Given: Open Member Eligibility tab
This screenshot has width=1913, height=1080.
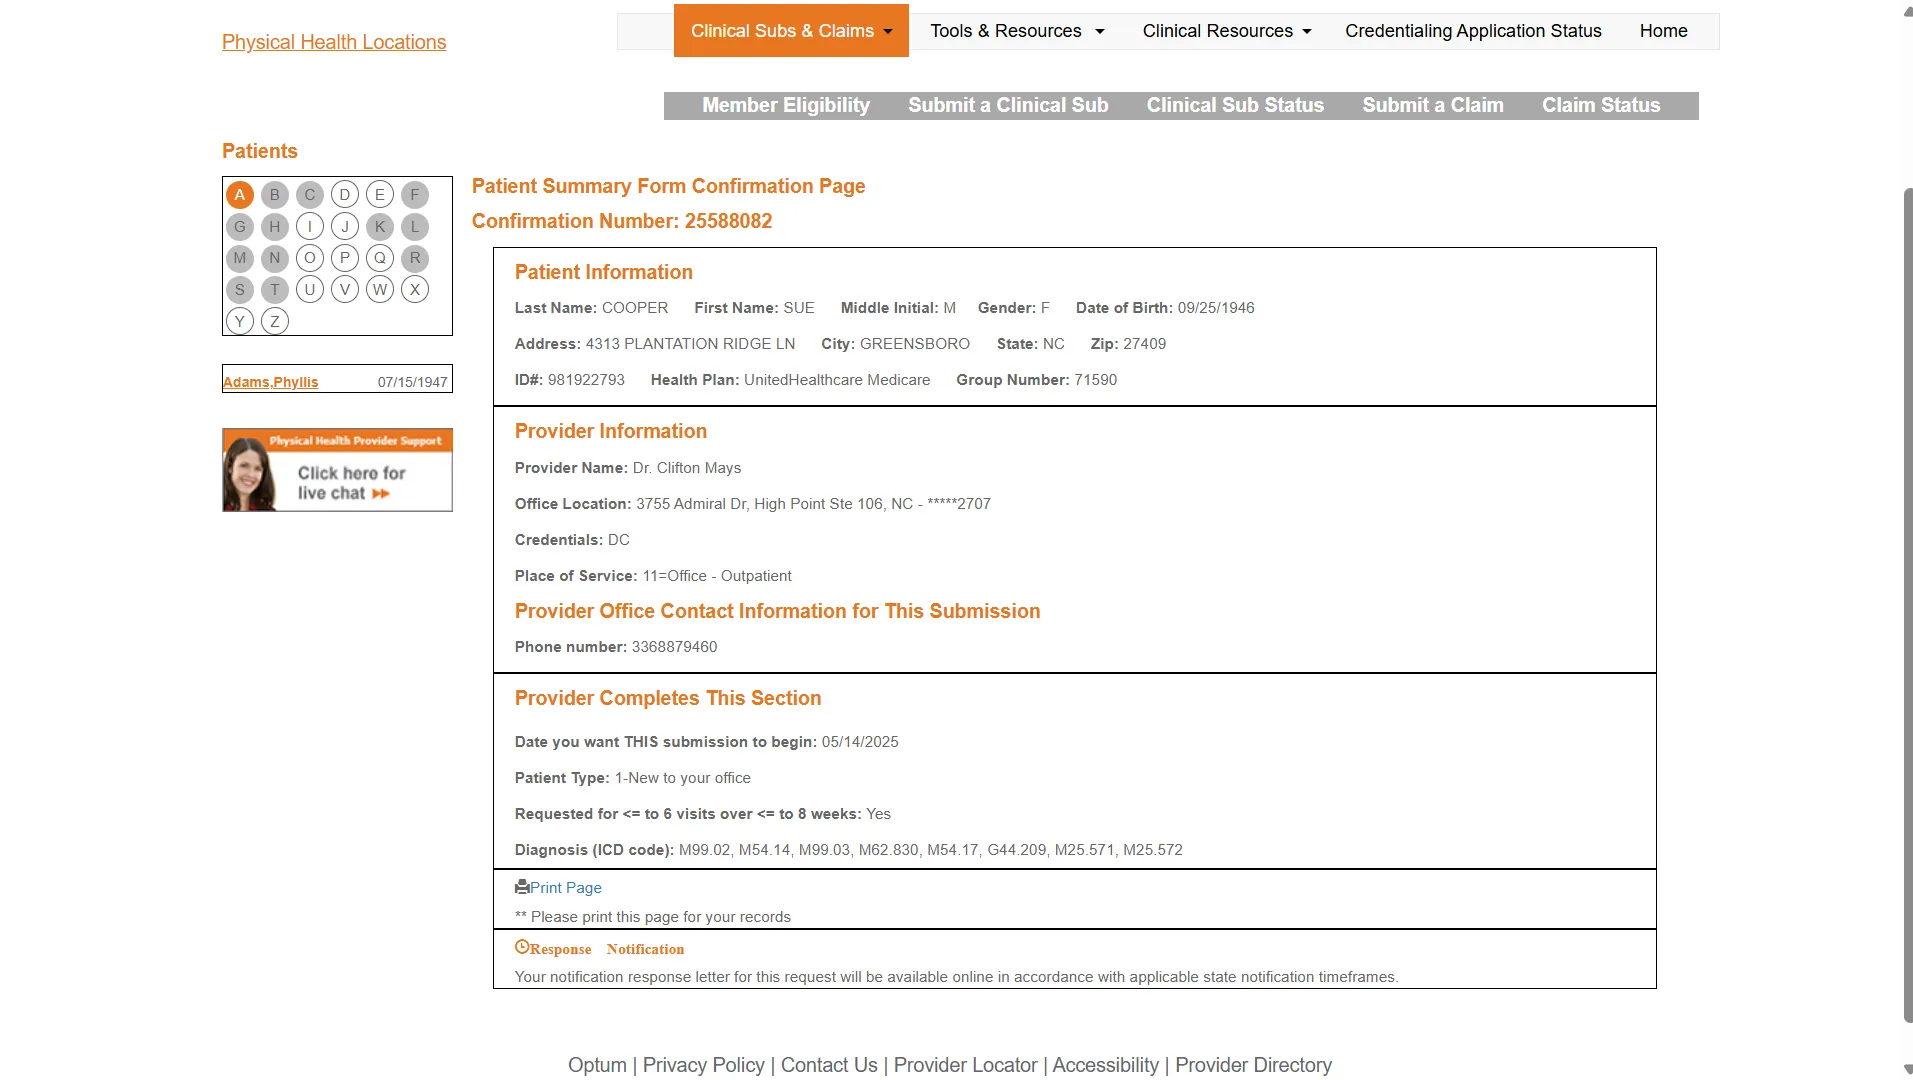Looking at the screenshot, I should point(786,105).
